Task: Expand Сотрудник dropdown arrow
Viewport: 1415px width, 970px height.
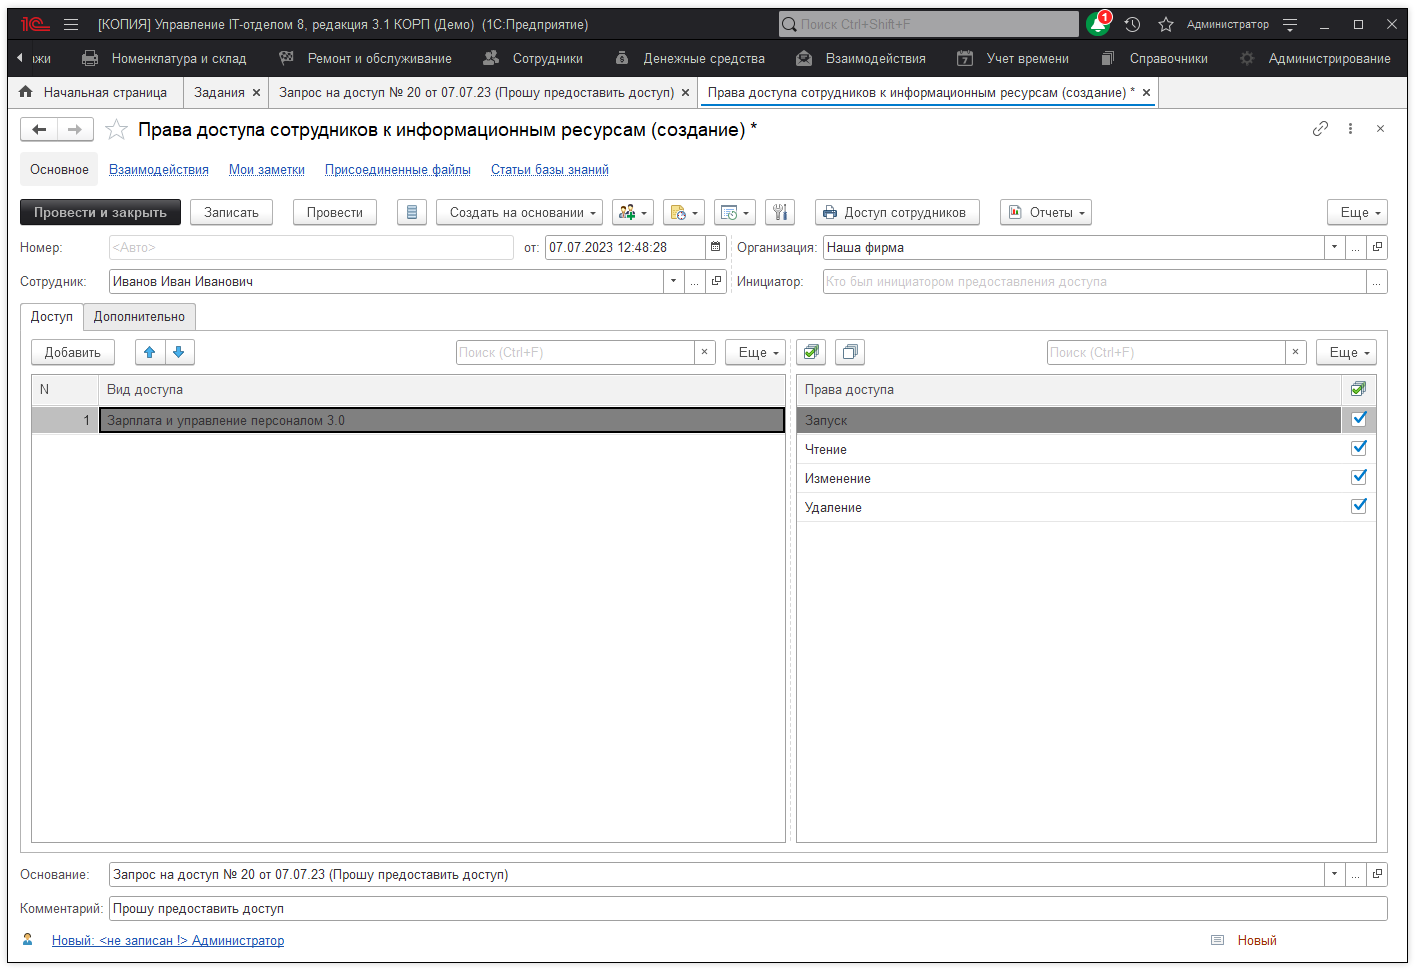Action: click(x=673, y=281)
